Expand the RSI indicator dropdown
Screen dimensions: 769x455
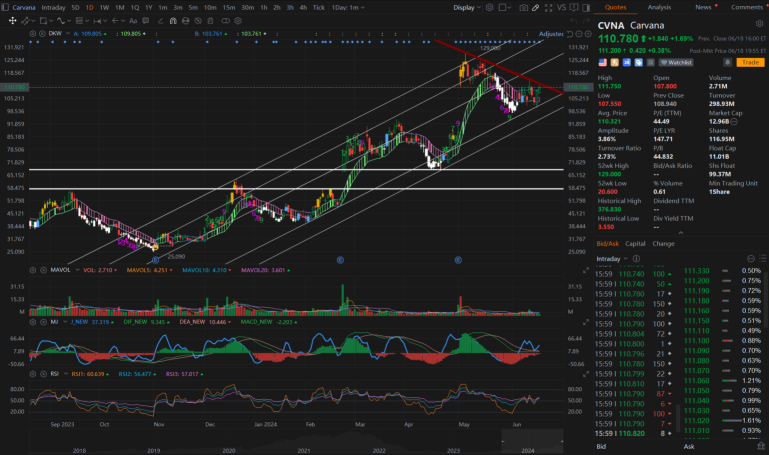(x=65, y=374)
